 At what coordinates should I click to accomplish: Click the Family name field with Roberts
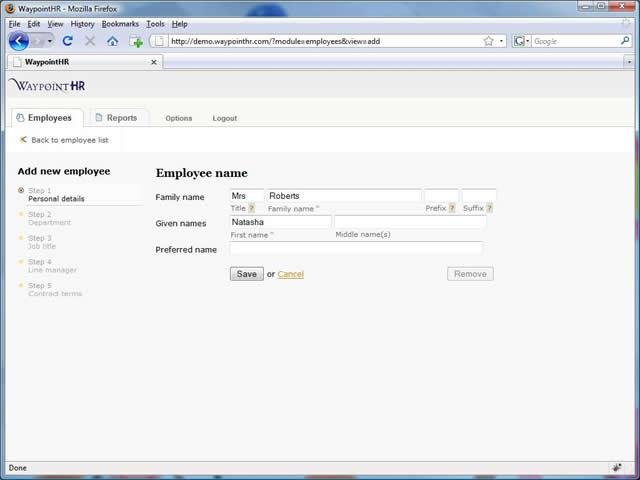(x=343, y=196)
